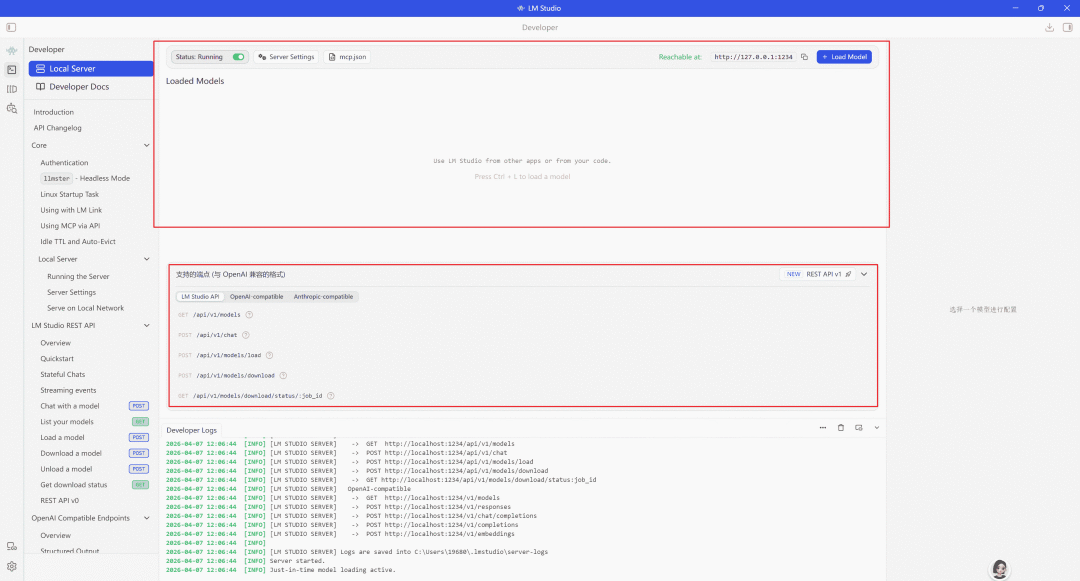The height and width of the screenshot is (581, 1080).
Task: Open My Models library icon in left rail
Action: [12, 89]
